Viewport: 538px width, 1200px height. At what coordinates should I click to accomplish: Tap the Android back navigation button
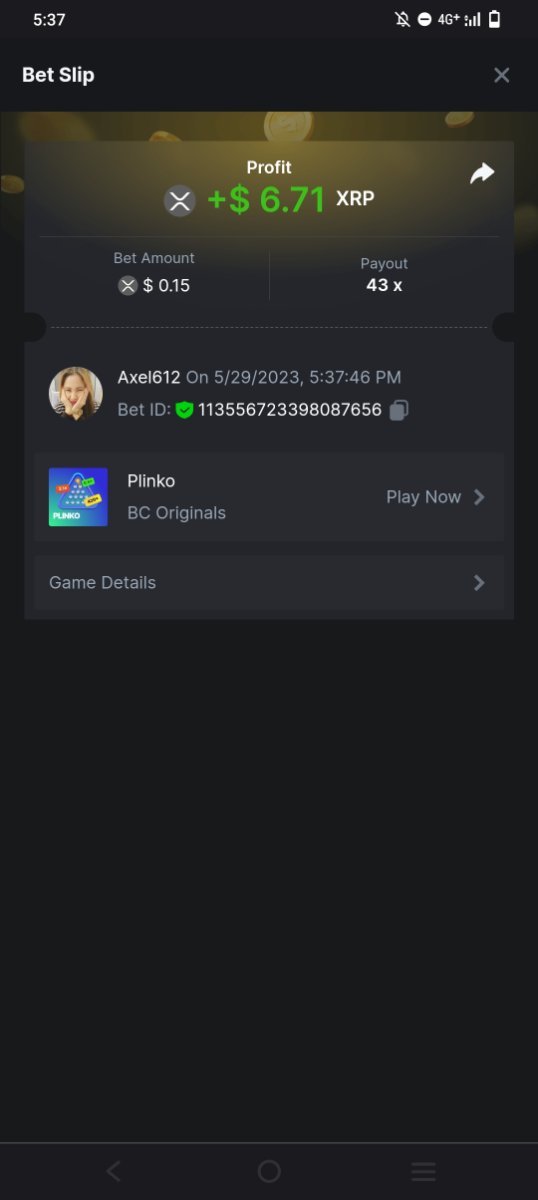click(114, 1171)
